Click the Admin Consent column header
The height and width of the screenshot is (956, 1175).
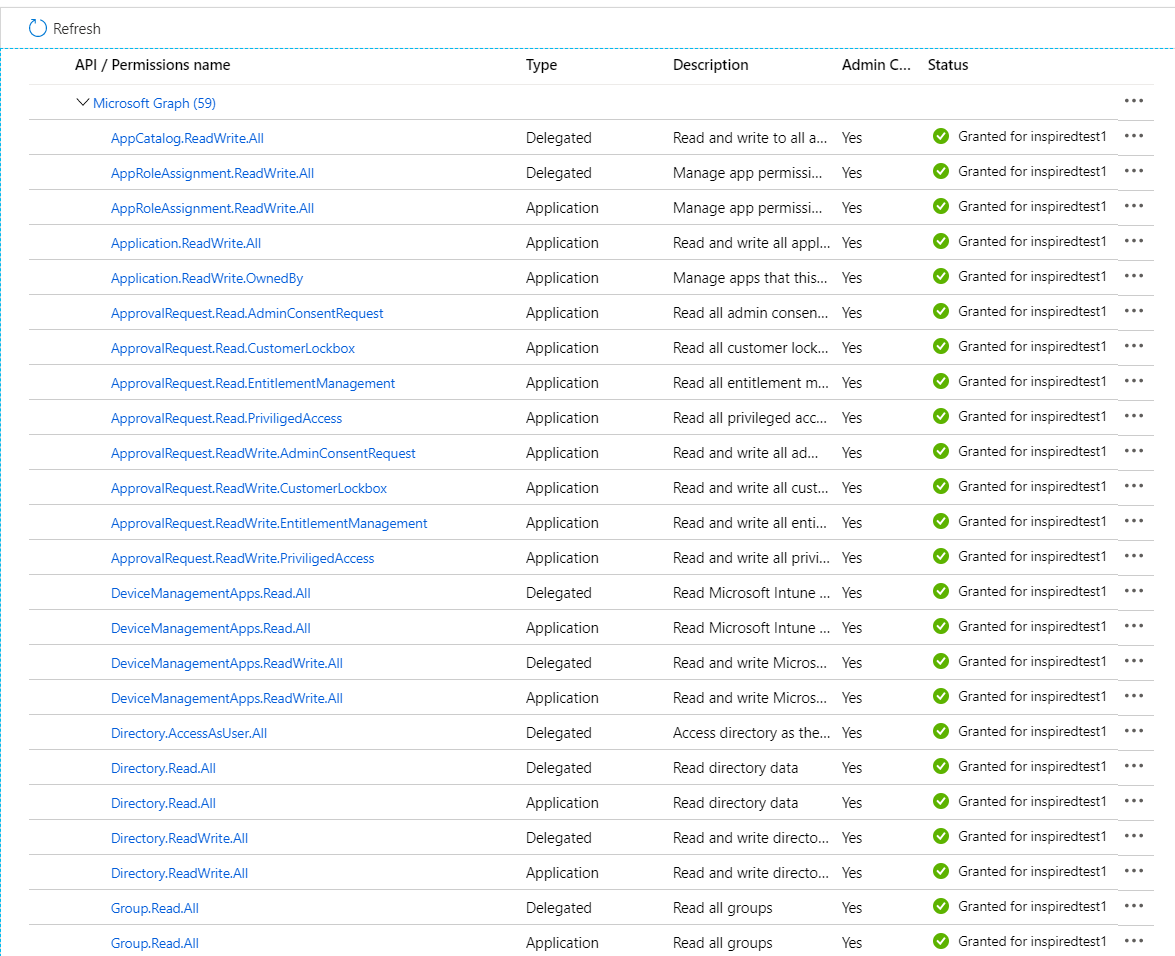click(876, 65)
